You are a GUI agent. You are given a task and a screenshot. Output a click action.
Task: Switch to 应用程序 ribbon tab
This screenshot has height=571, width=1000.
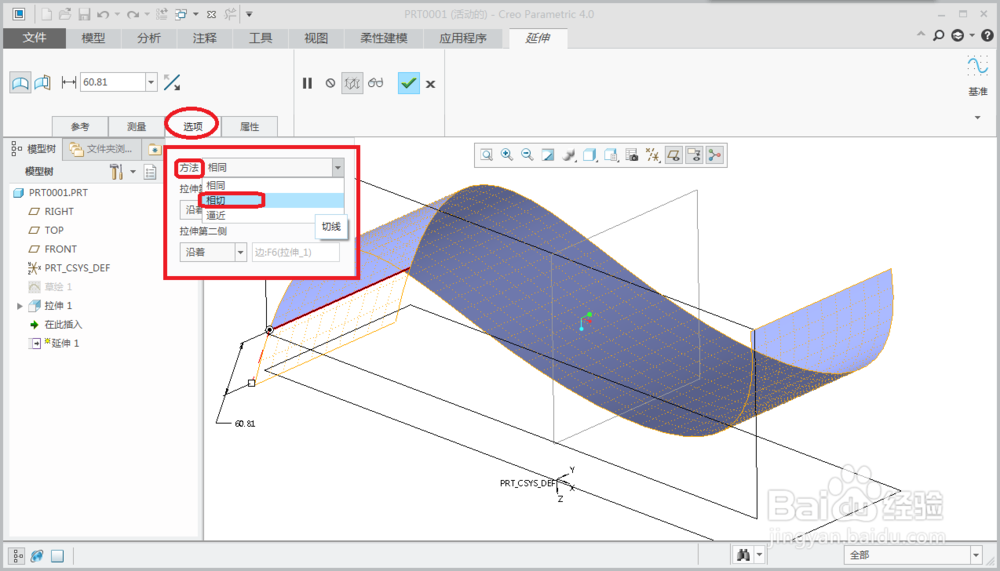click(x=463, y=38)
